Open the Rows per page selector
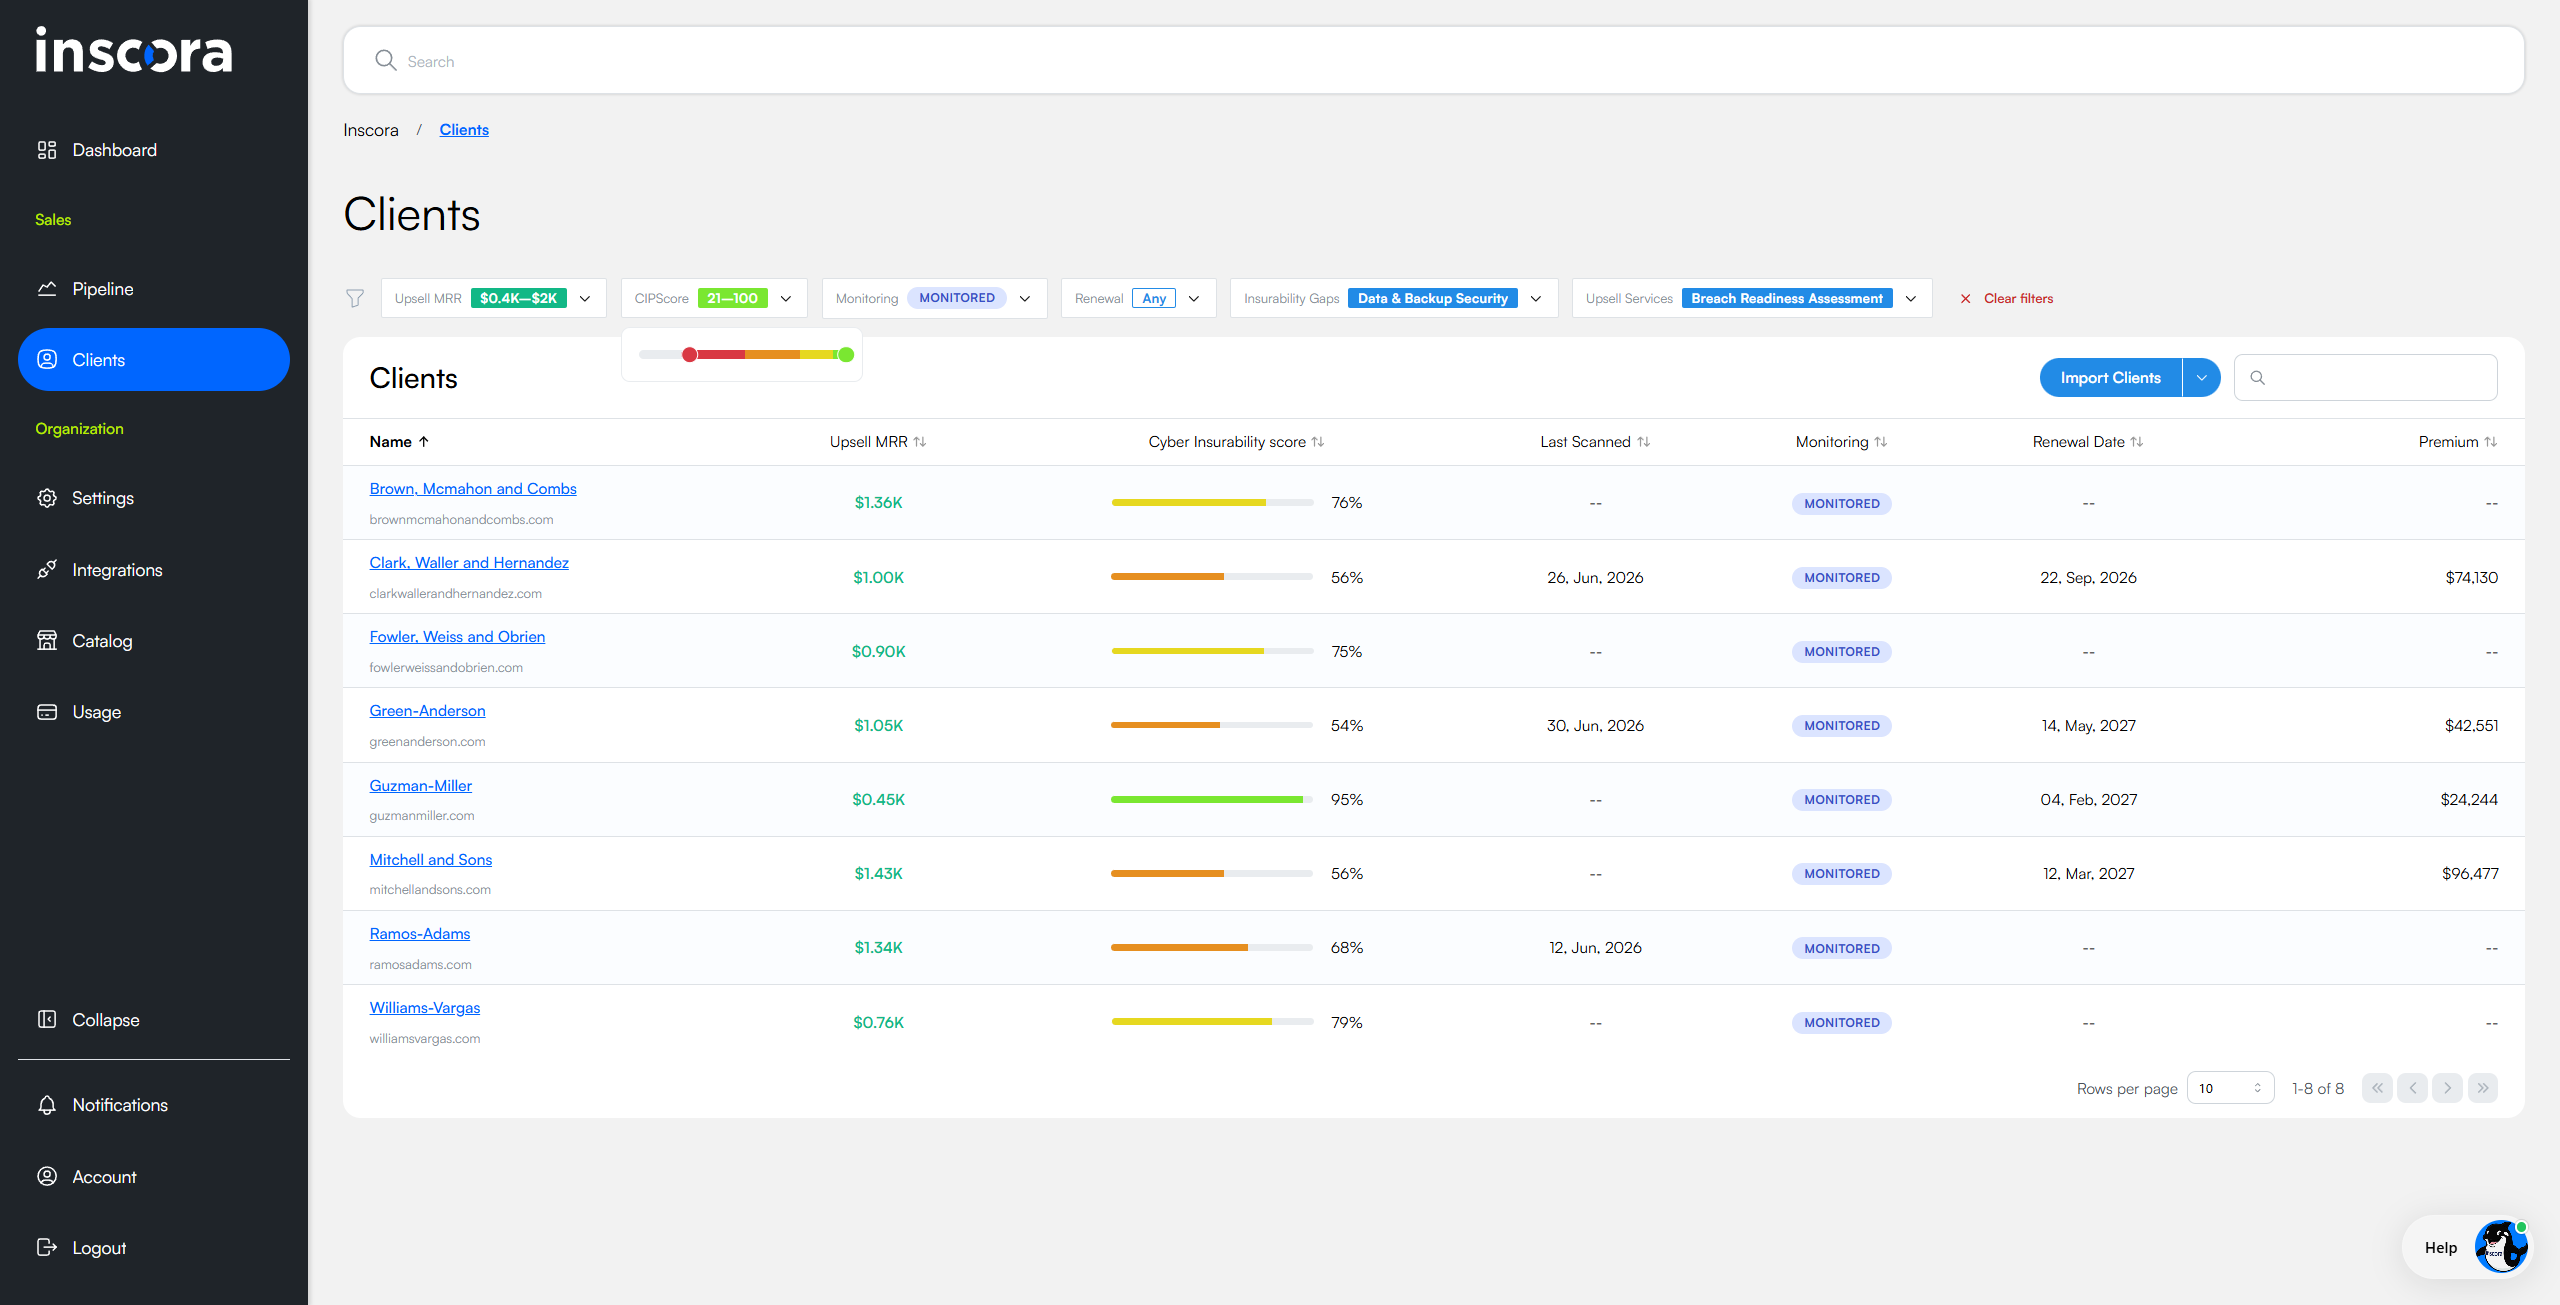This screenshot has height=1305, width=2560. tap(2231, 1088)
